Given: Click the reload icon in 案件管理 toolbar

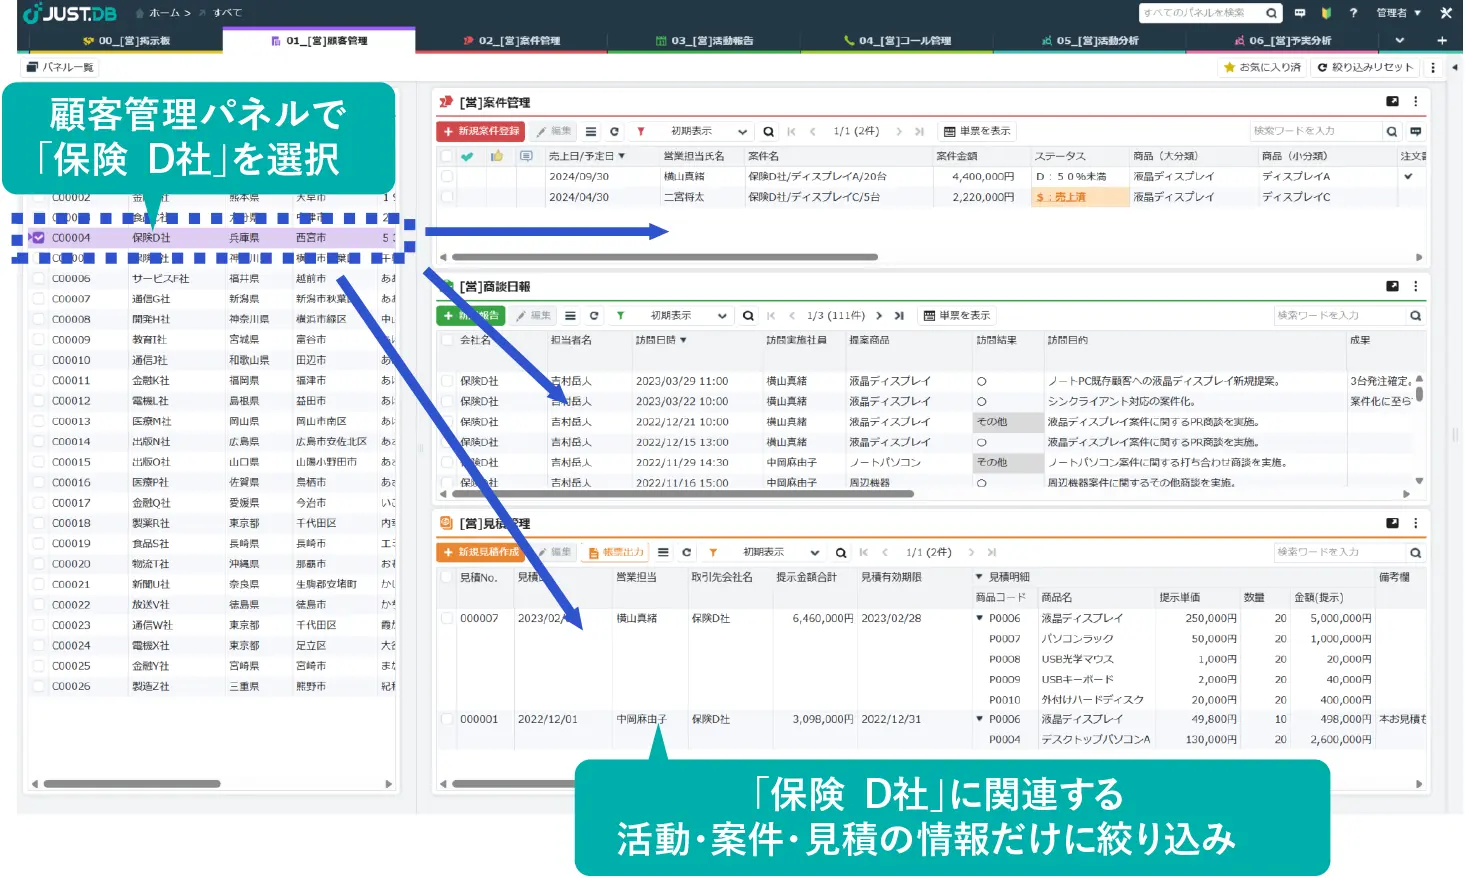Looking at the screenshot, I should tap(614, 132).
